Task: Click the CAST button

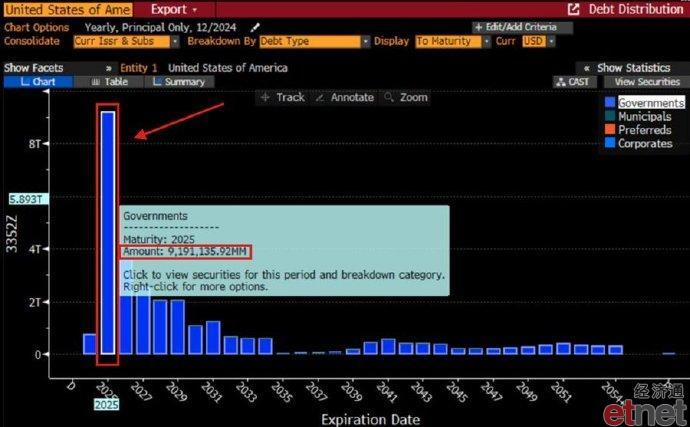Action: click(574, 82)
